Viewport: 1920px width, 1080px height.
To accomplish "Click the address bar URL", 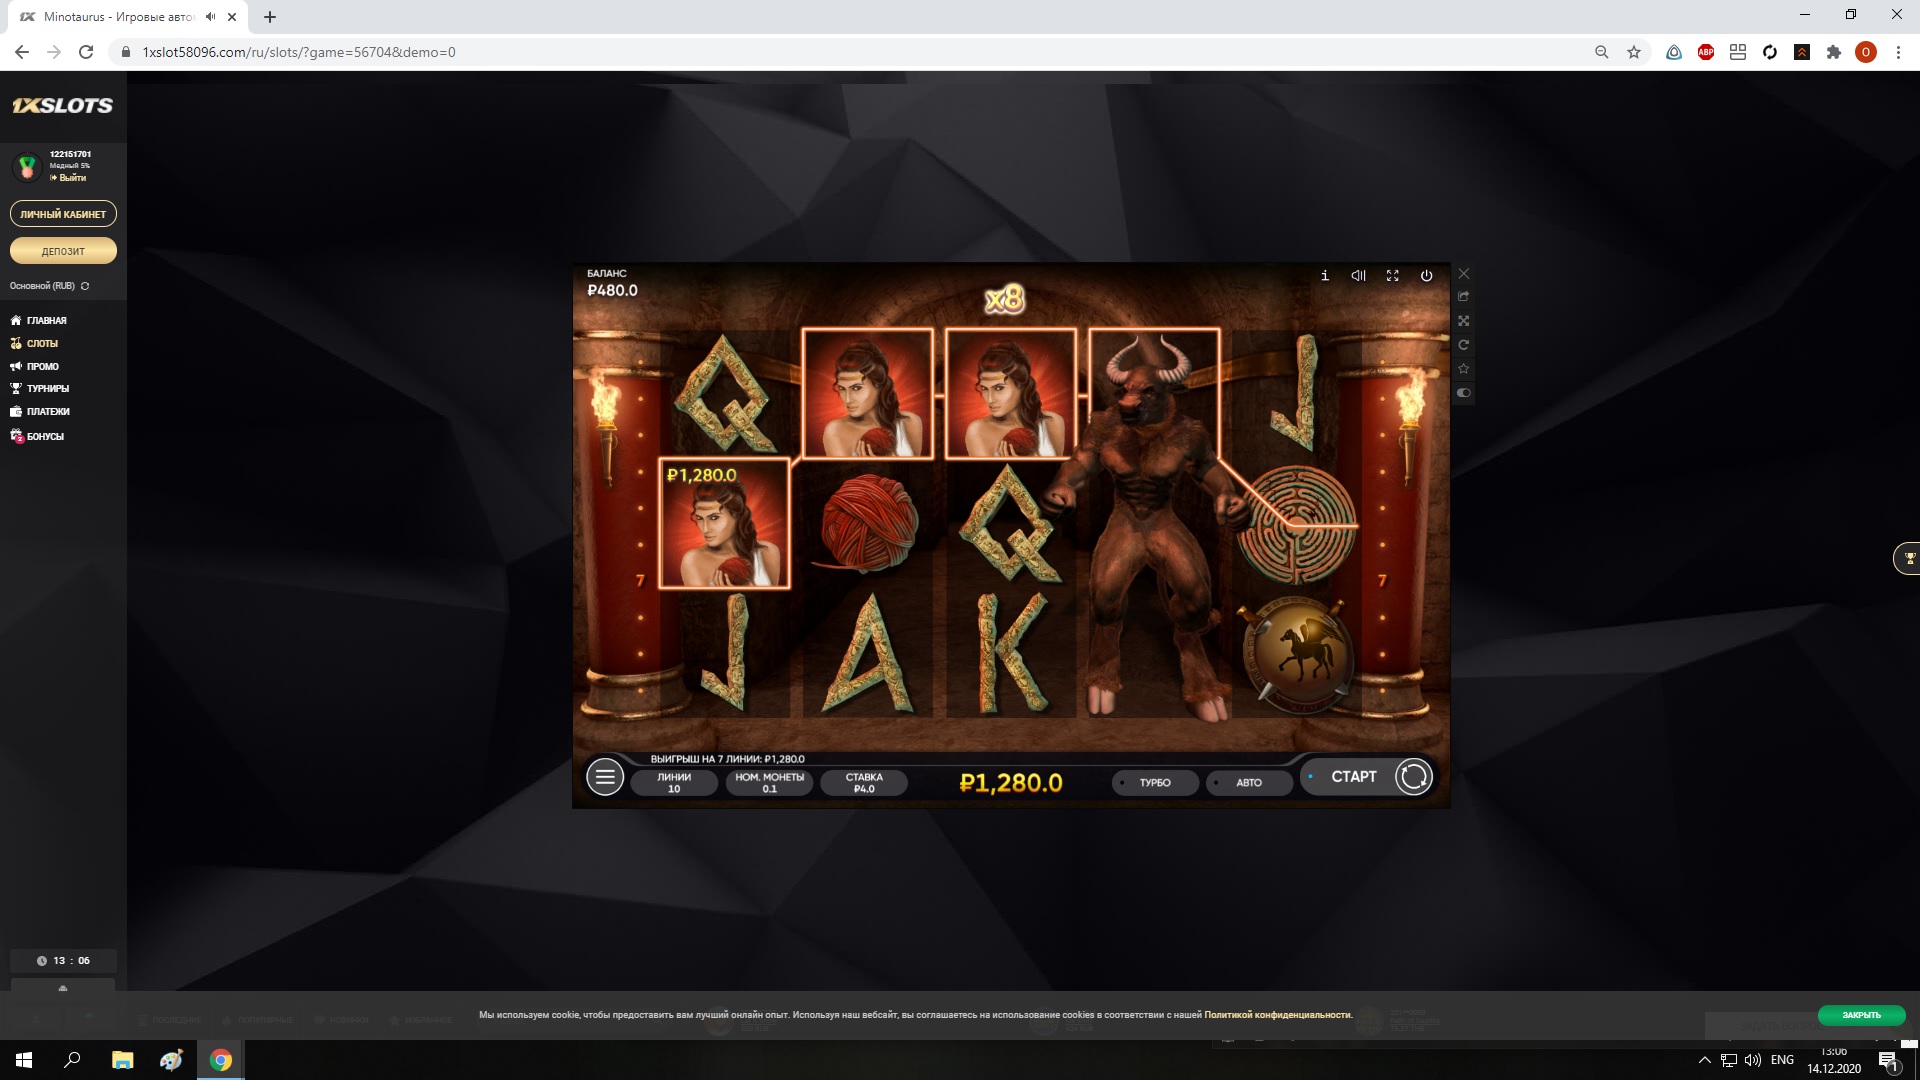I will [x=299, y=52].
